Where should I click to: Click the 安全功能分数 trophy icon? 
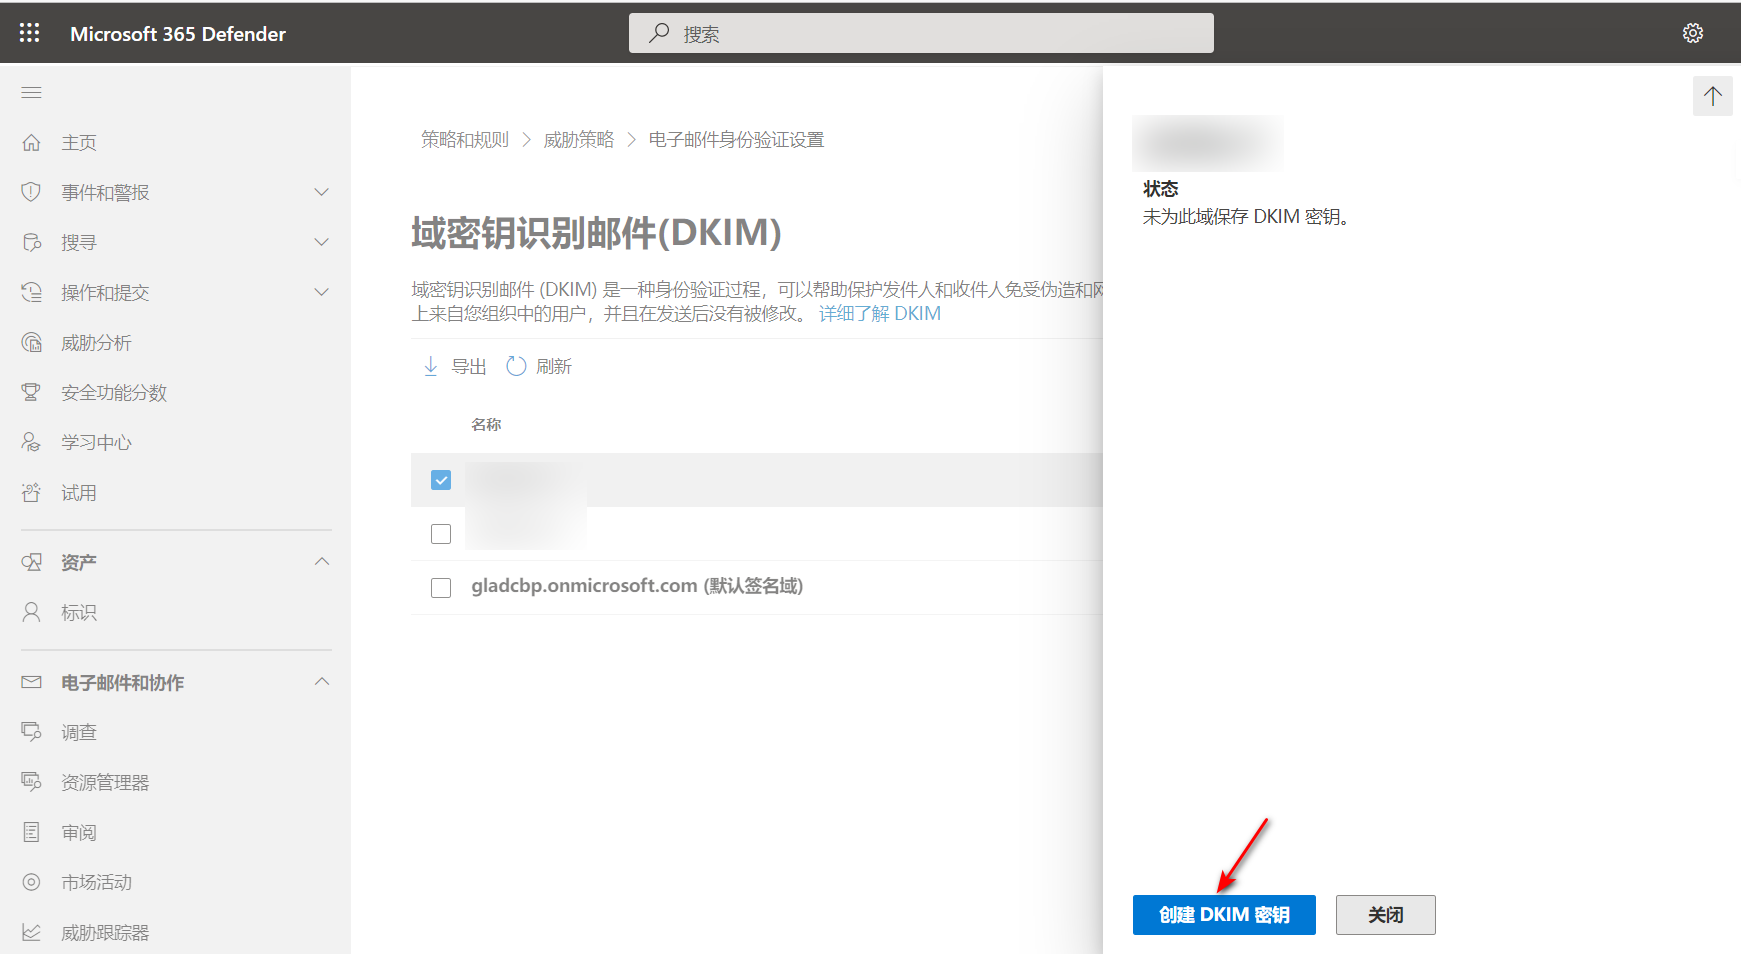point(31,392)
